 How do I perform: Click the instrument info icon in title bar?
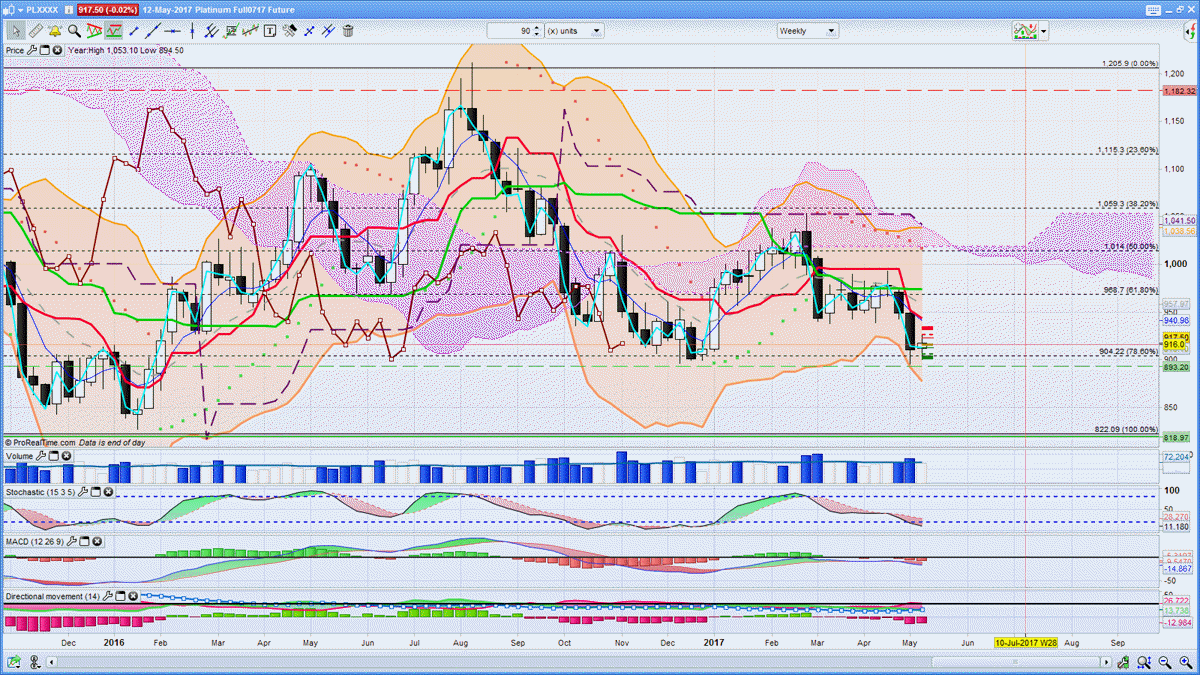pos(68,6)
